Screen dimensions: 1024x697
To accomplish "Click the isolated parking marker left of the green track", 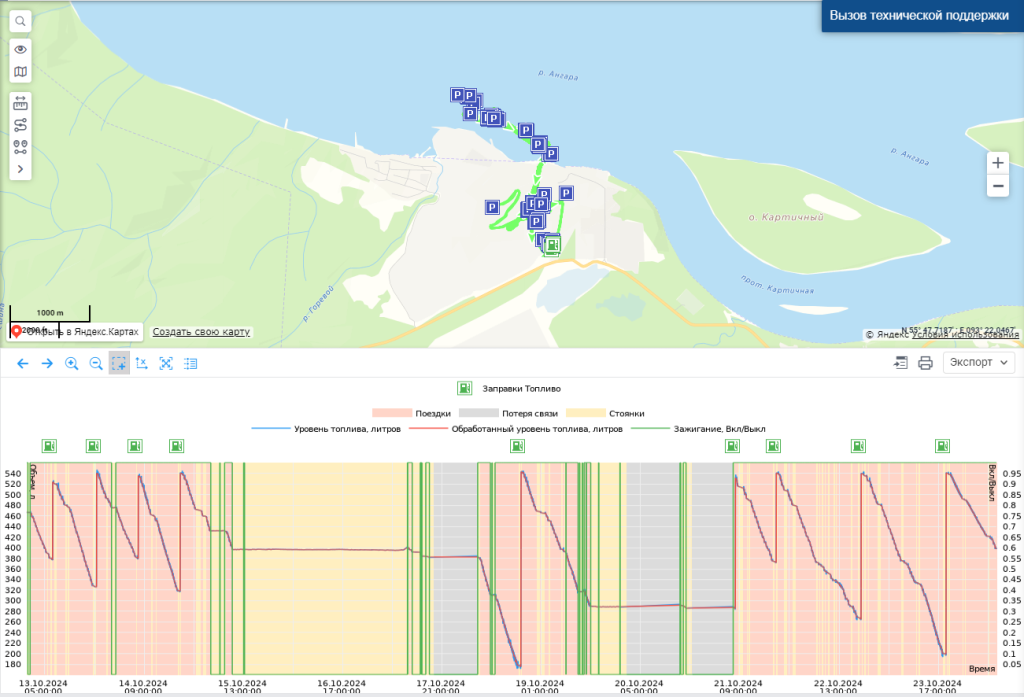I will [492, 208].
